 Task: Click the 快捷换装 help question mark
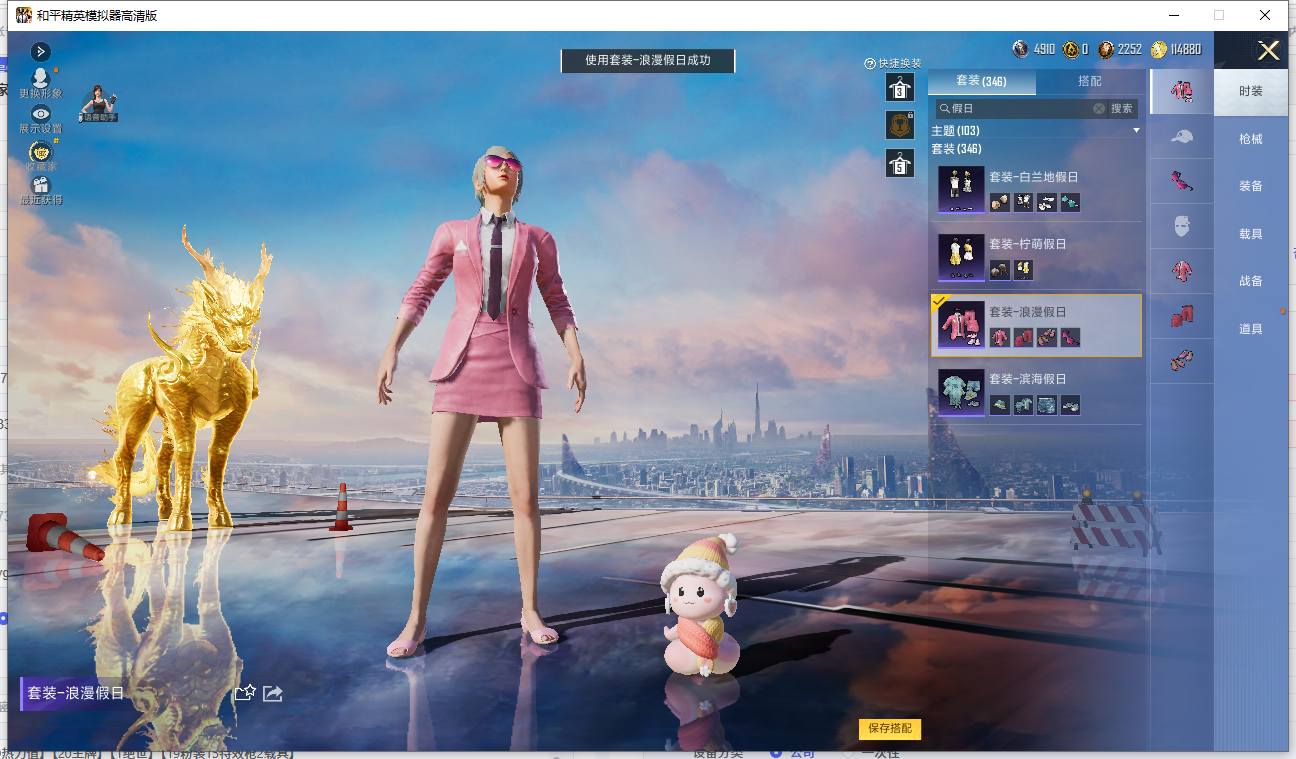click(870, 64)
